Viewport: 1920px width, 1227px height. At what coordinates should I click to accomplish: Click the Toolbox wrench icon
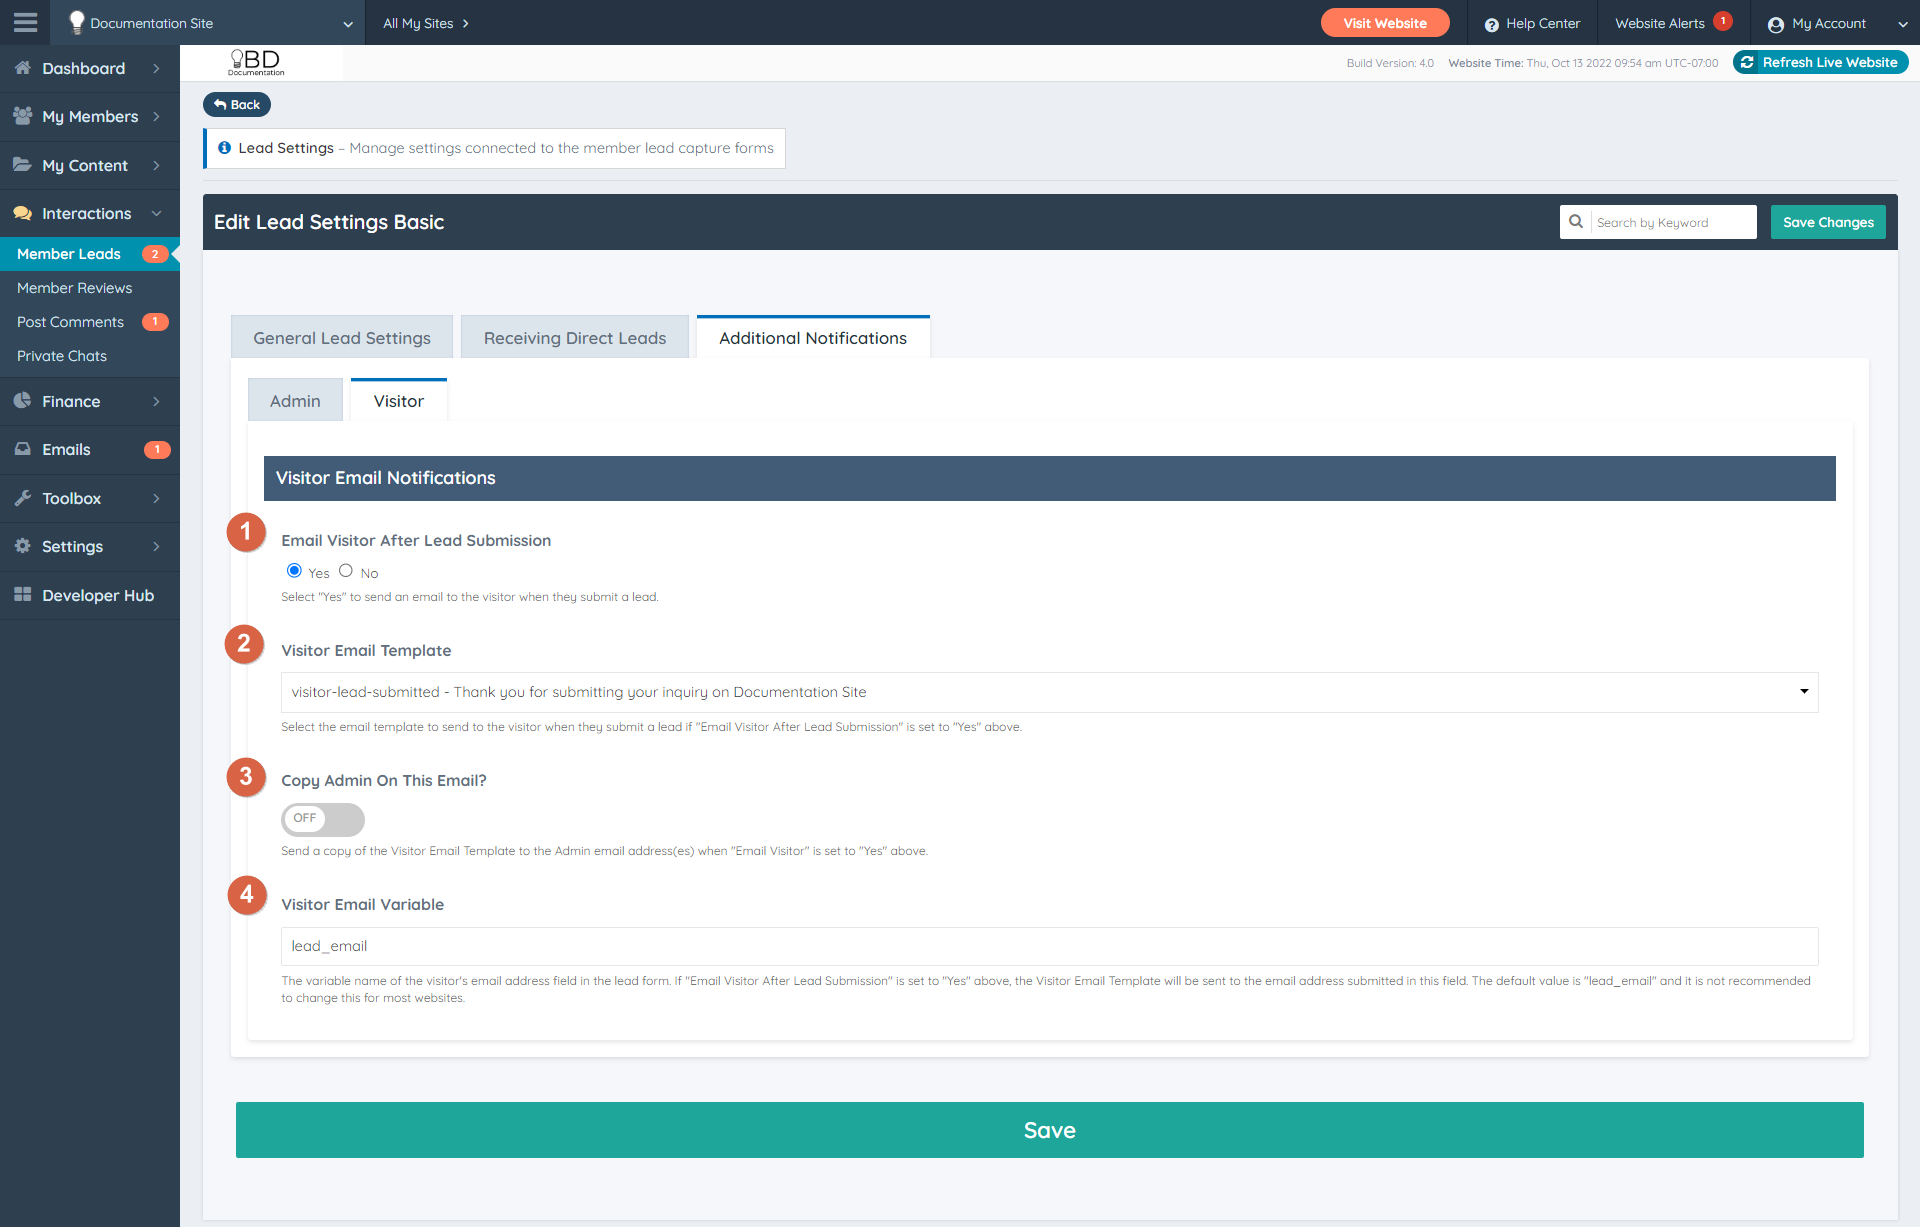[22, 498]
